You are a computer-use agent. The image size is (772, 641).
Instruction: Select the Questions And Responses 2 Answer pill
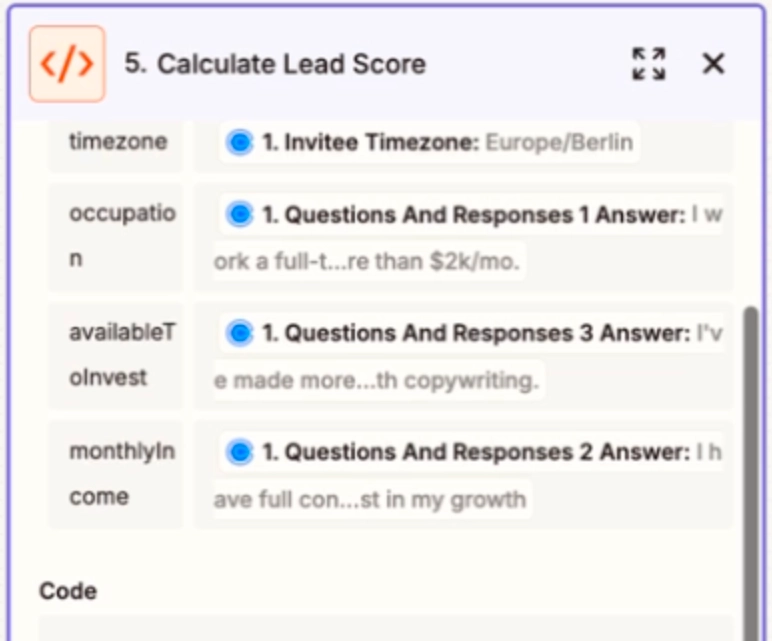pos(472,452)
